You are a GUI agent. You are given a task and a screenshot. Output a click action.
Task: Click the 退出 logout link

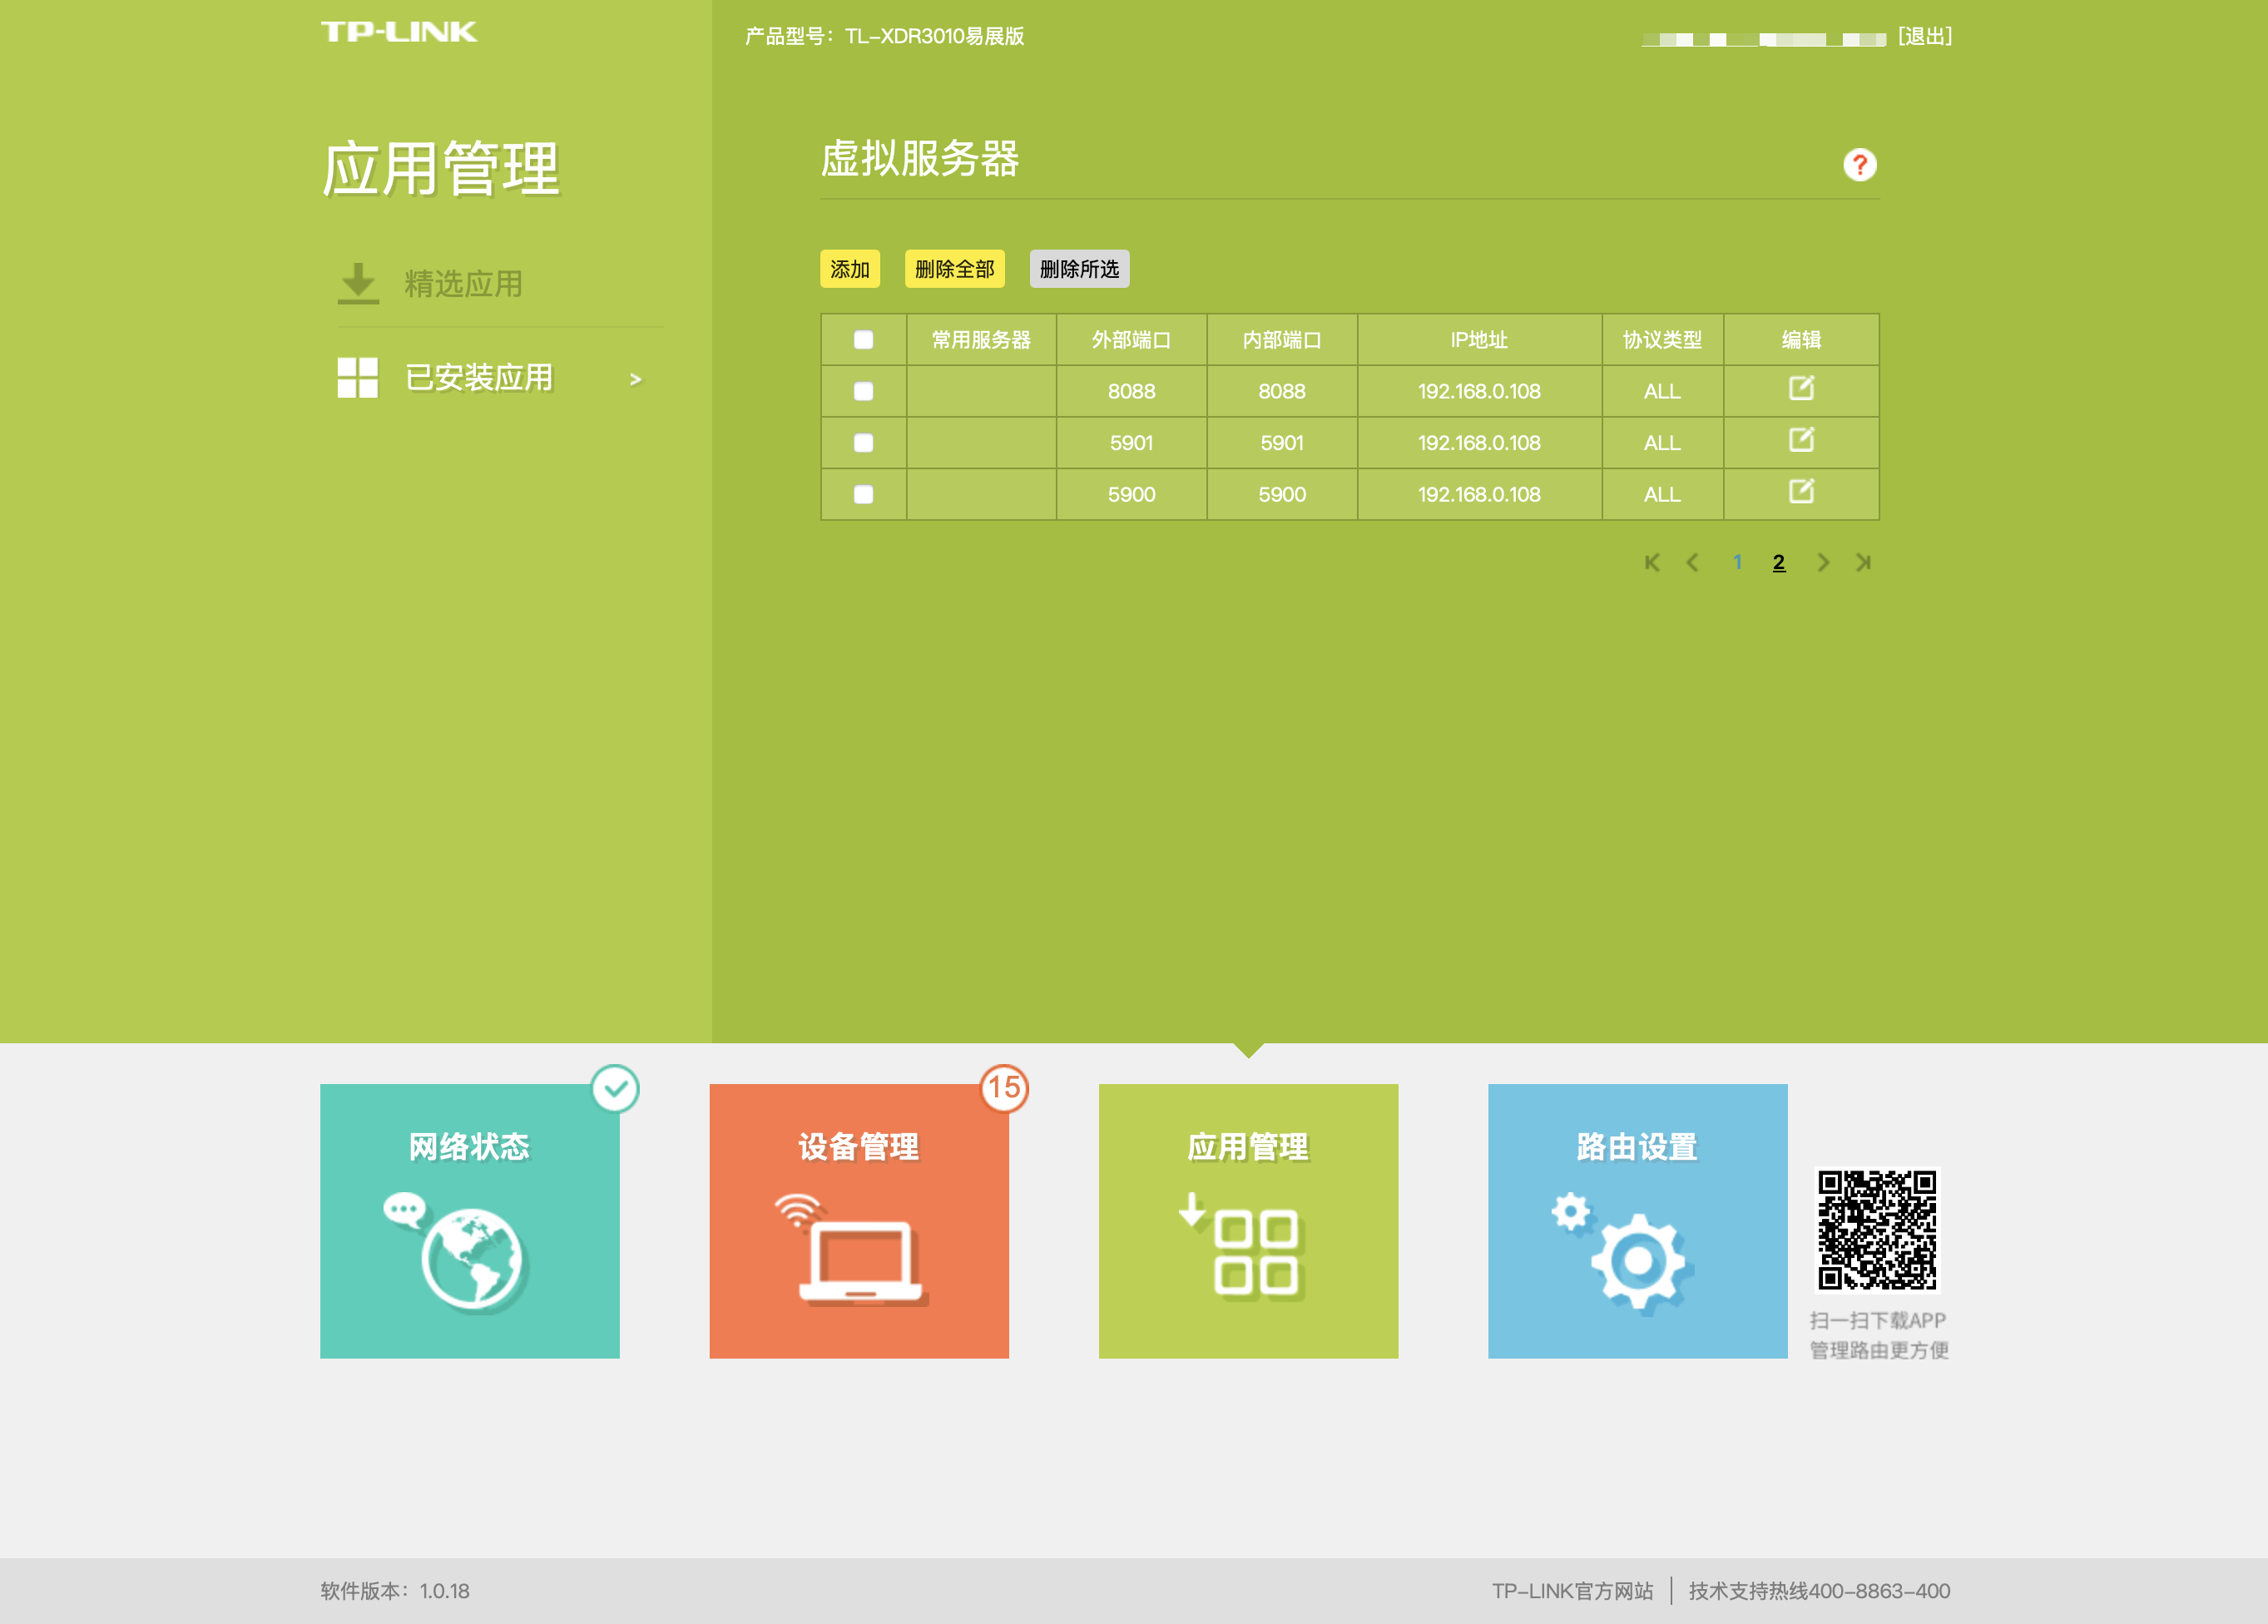tap(1924, 37)
